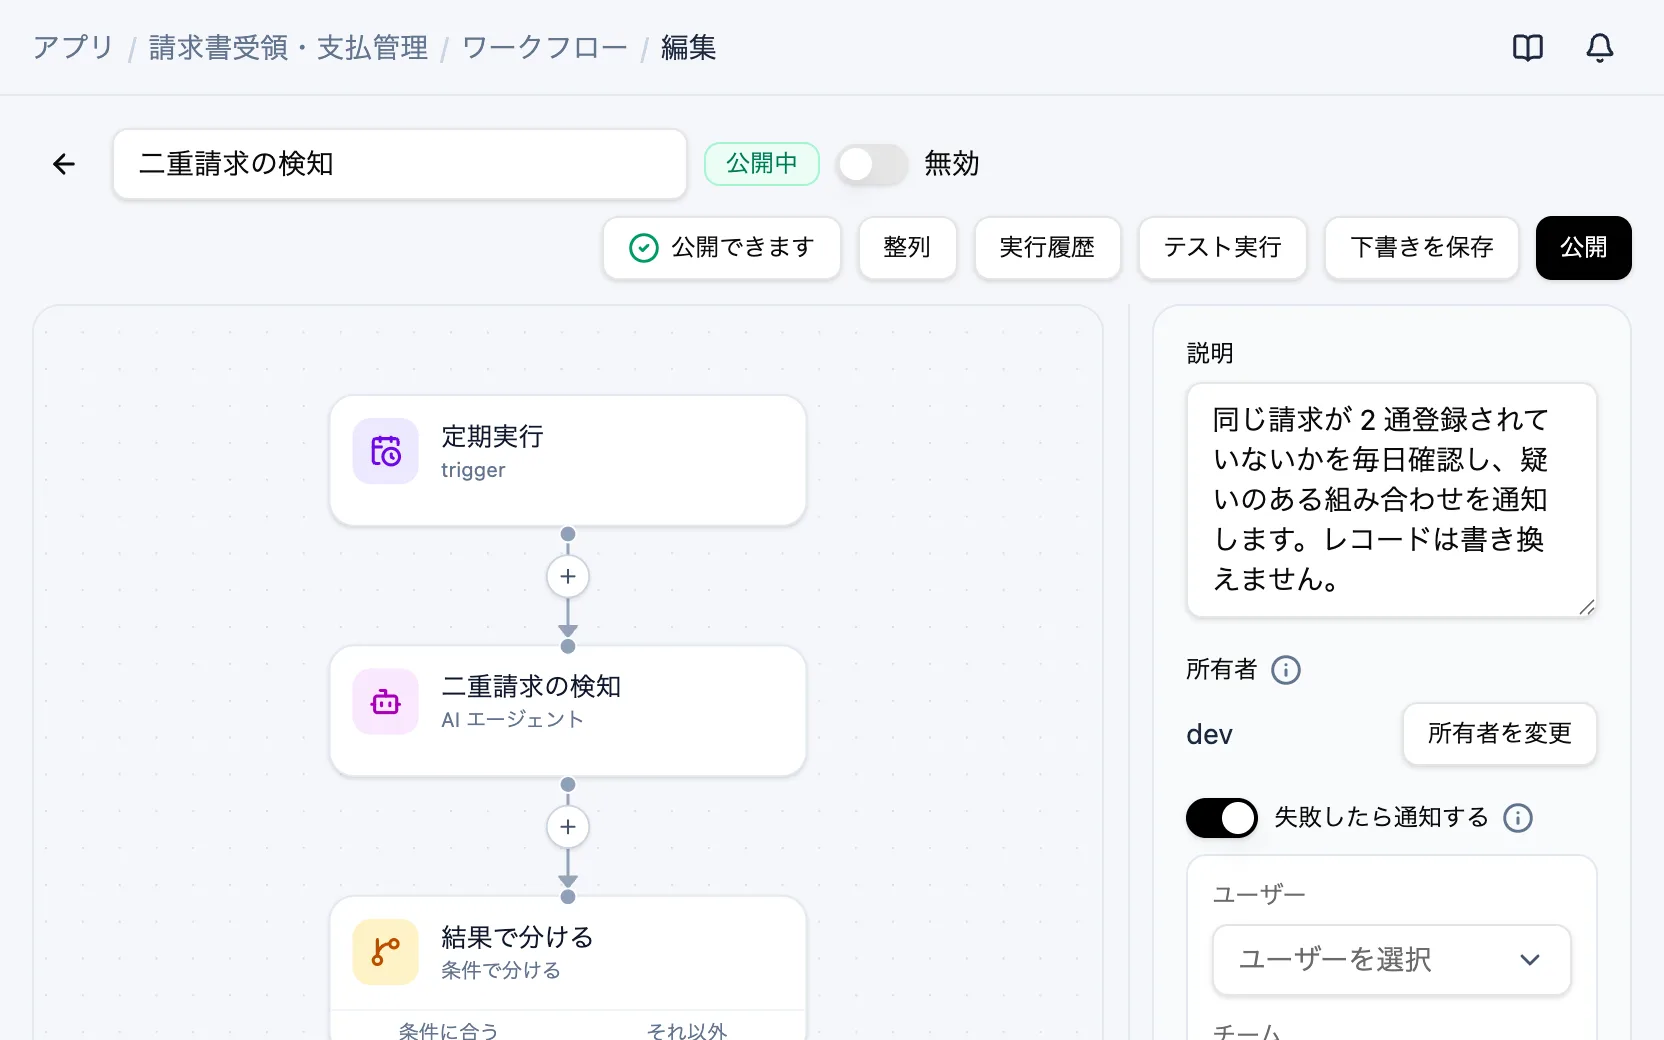
Task: Click the 公開中 status badge
Action: click(x=762, y=164)
